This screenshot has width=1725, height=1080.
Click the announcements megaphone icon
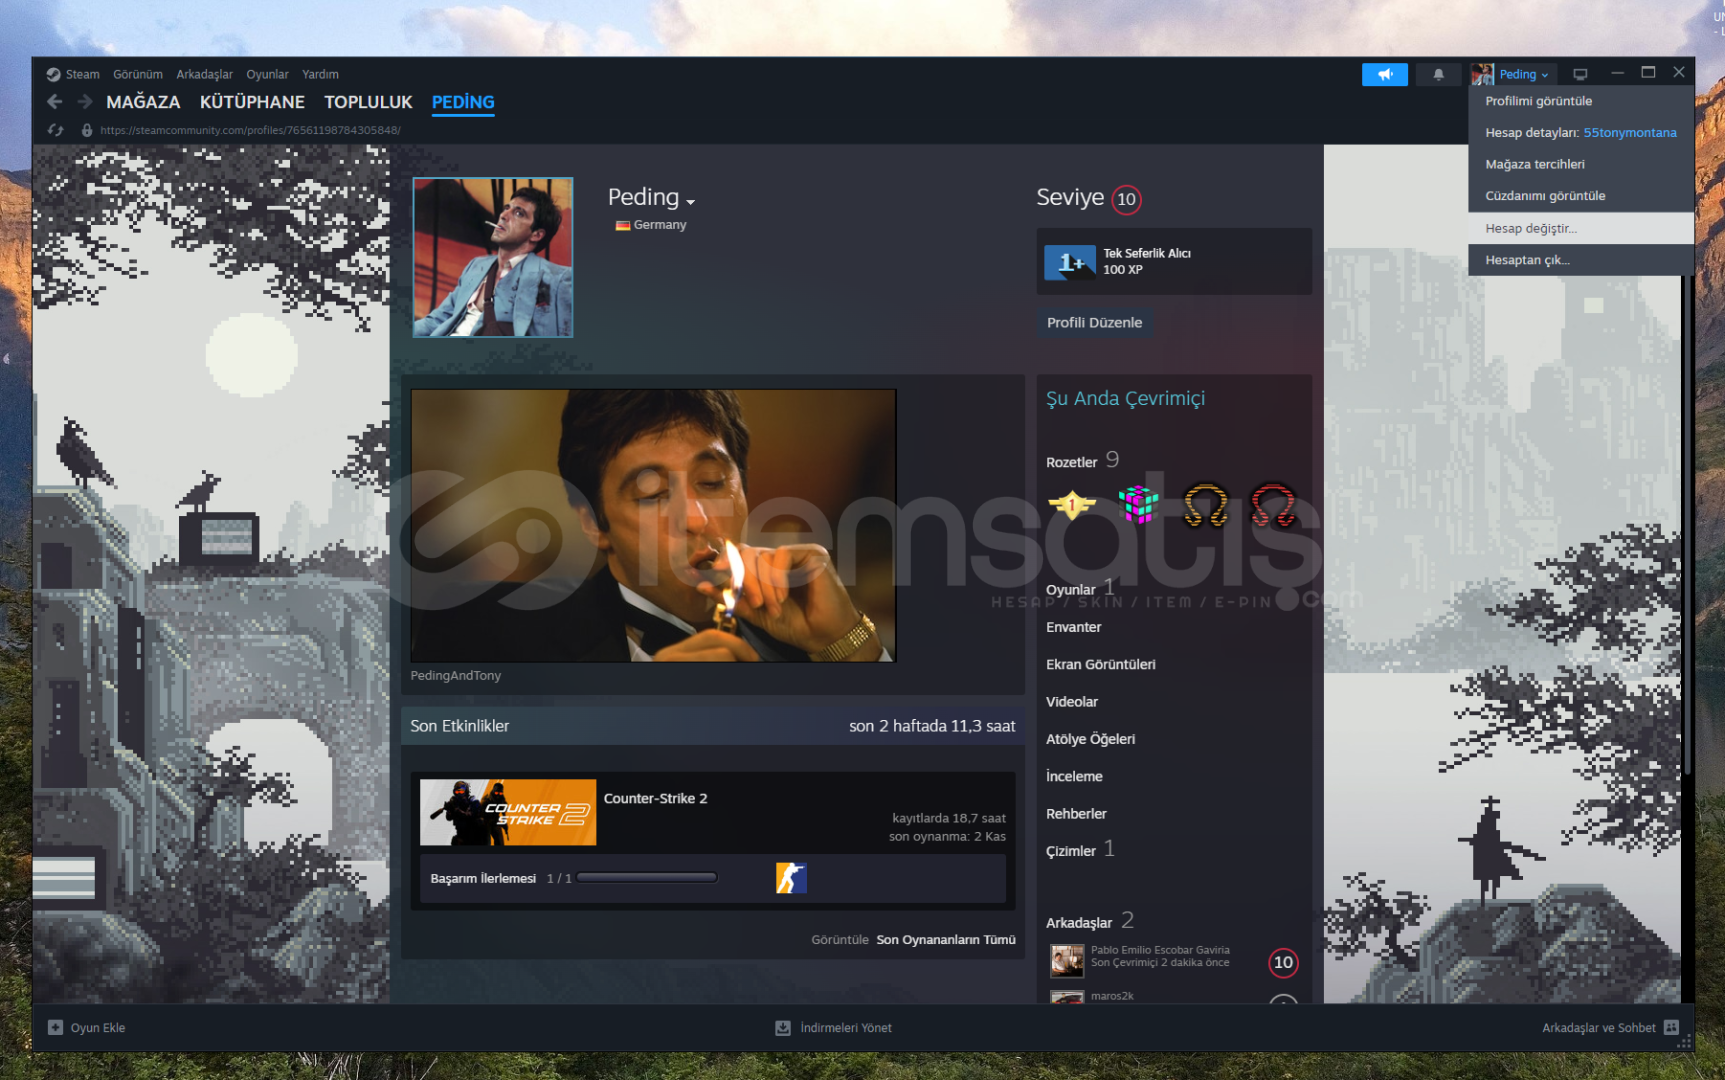coord(1384,75)
